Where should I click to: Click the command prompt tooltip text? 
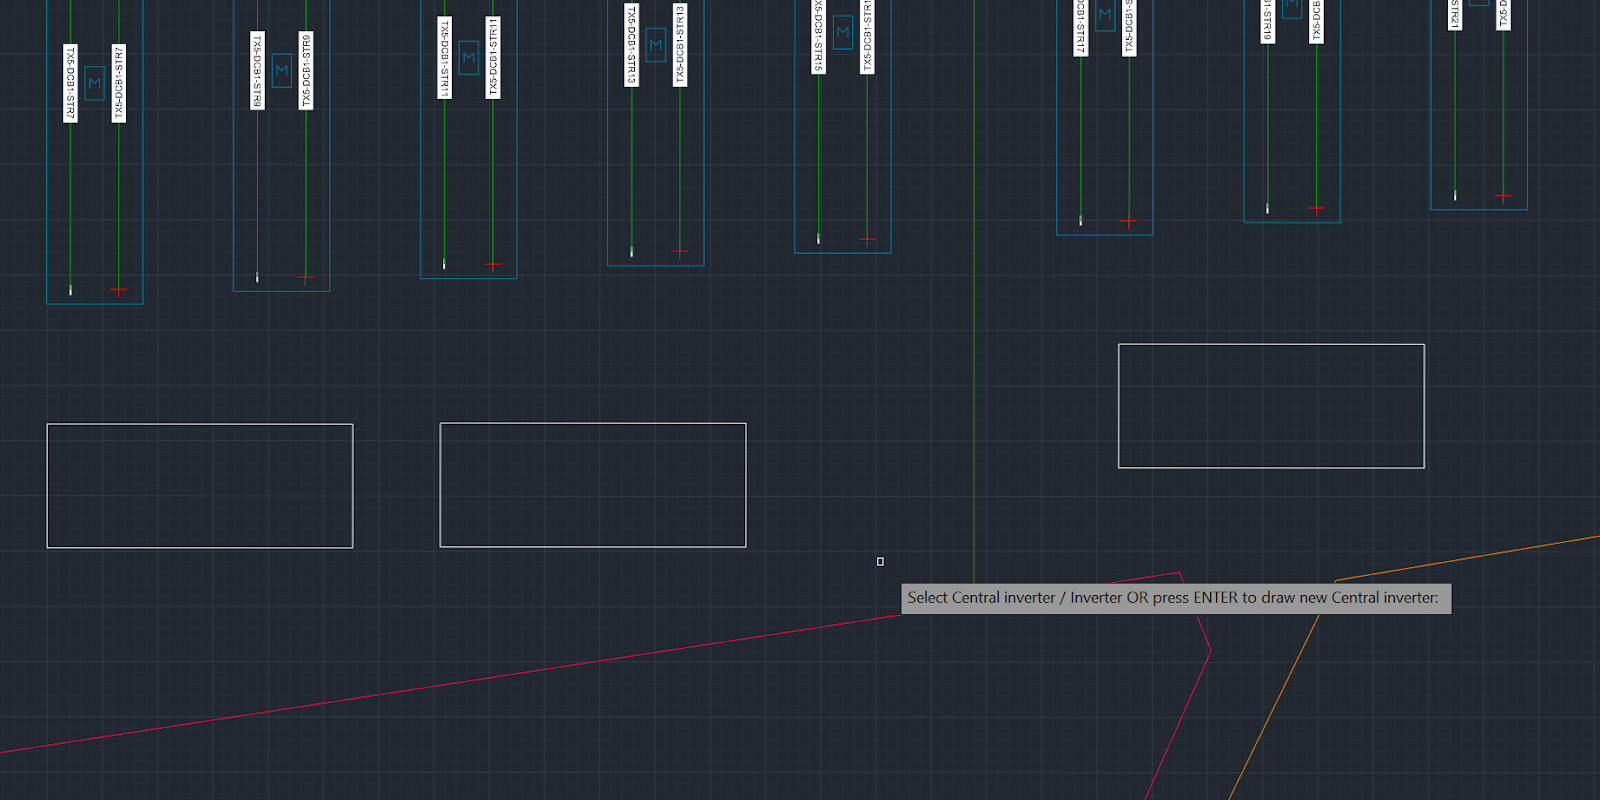[1174, 598]
